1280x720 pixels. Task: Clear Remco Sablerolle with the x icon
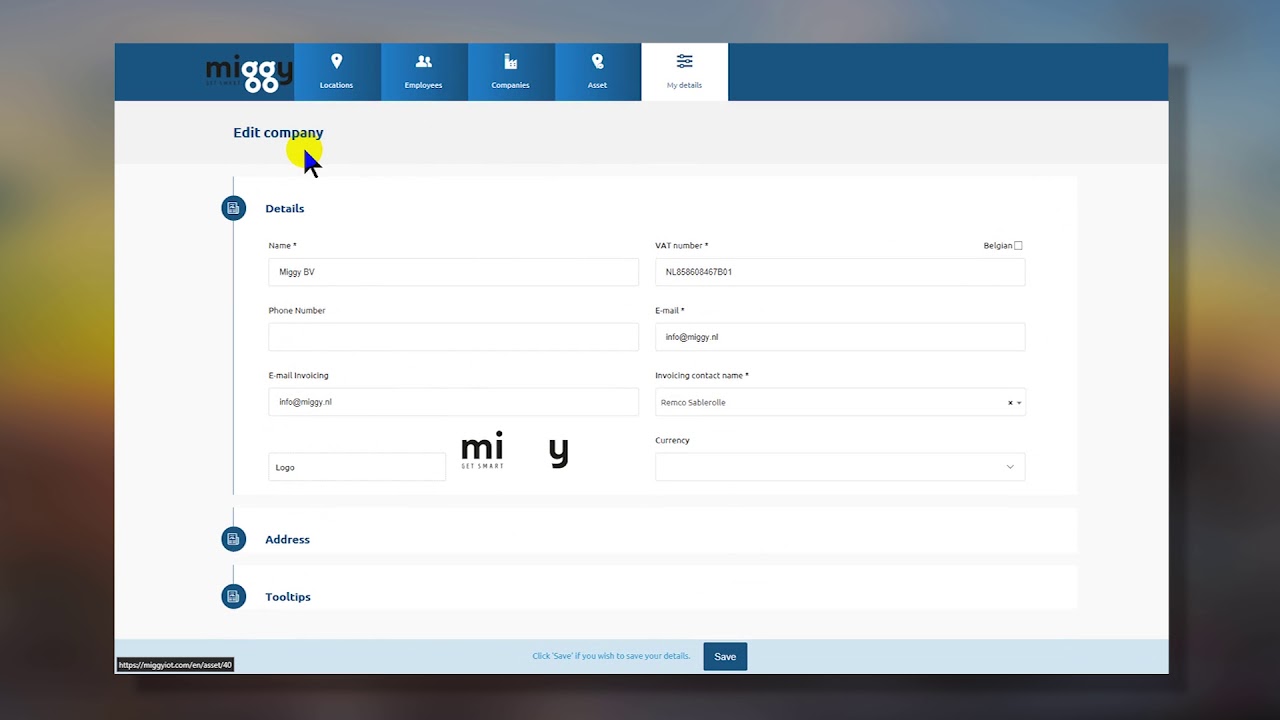(1010, 403)
